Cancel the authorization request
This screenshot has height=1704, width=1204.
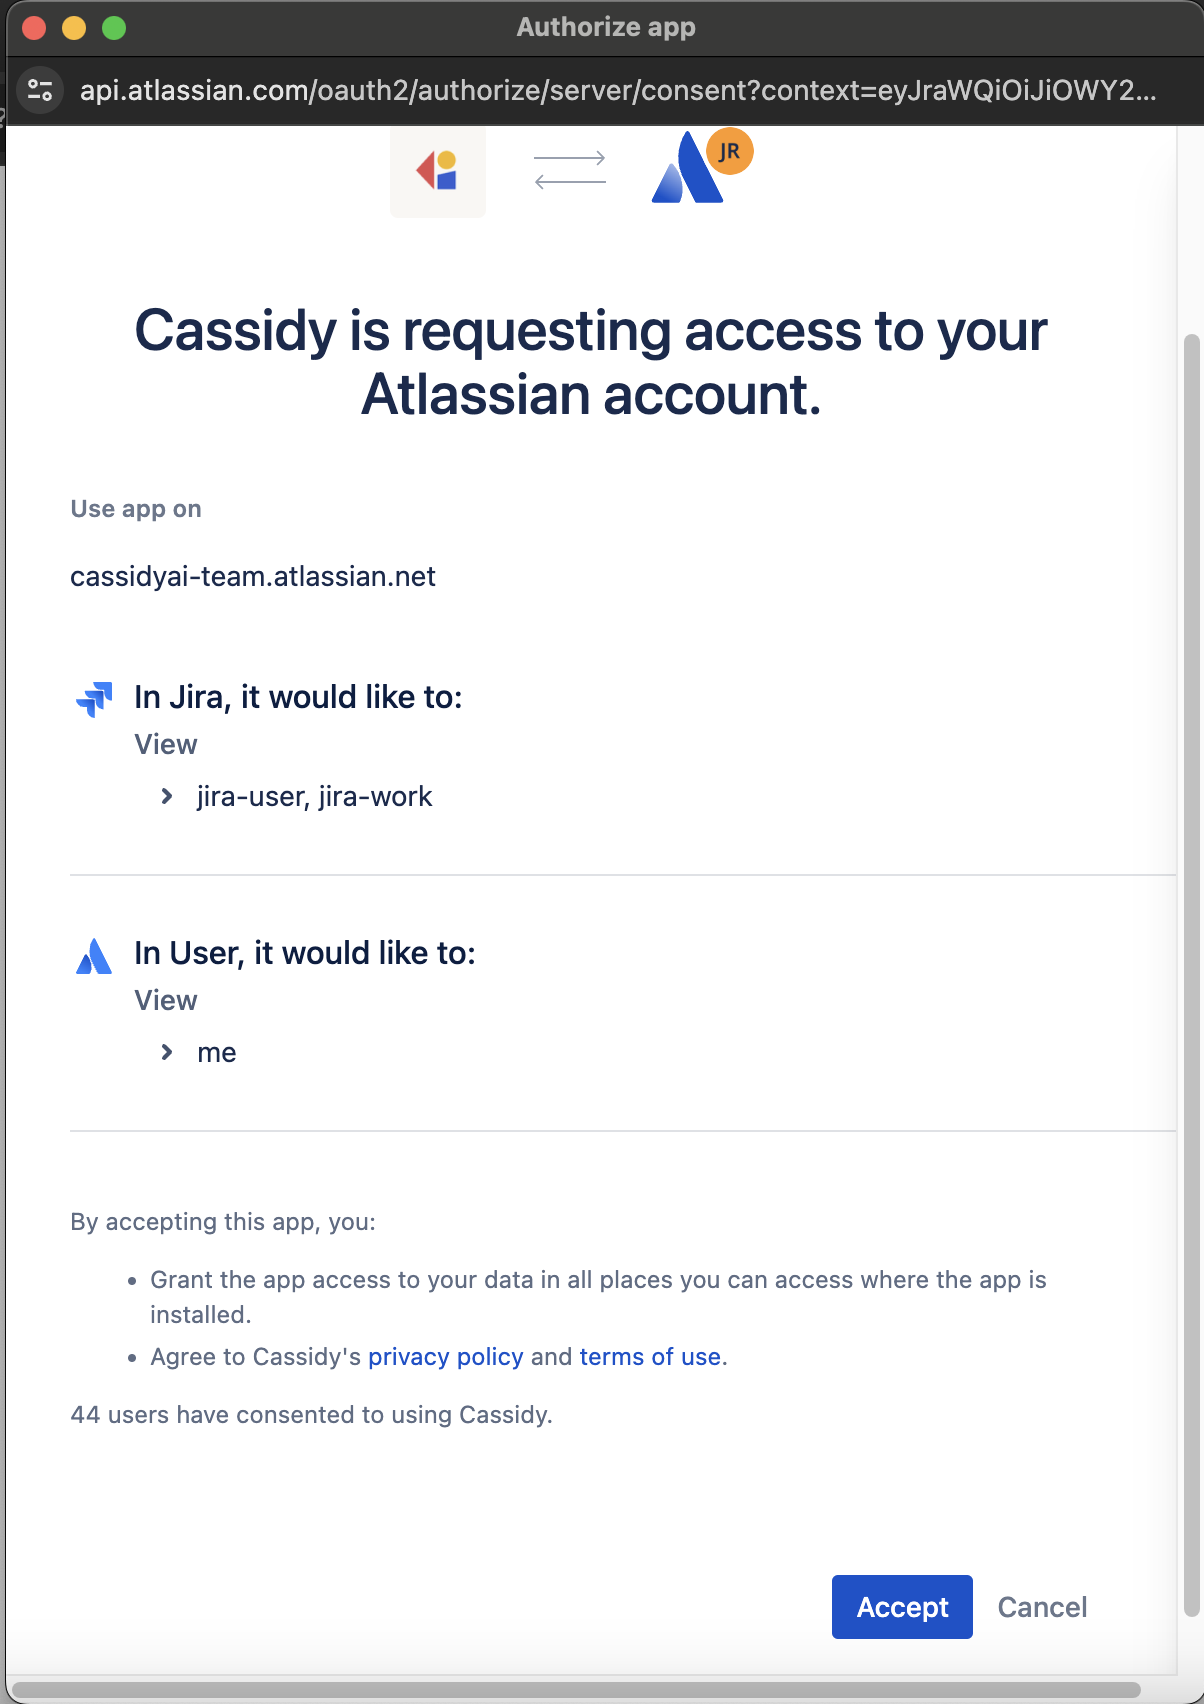(x=1041, y=1607)
